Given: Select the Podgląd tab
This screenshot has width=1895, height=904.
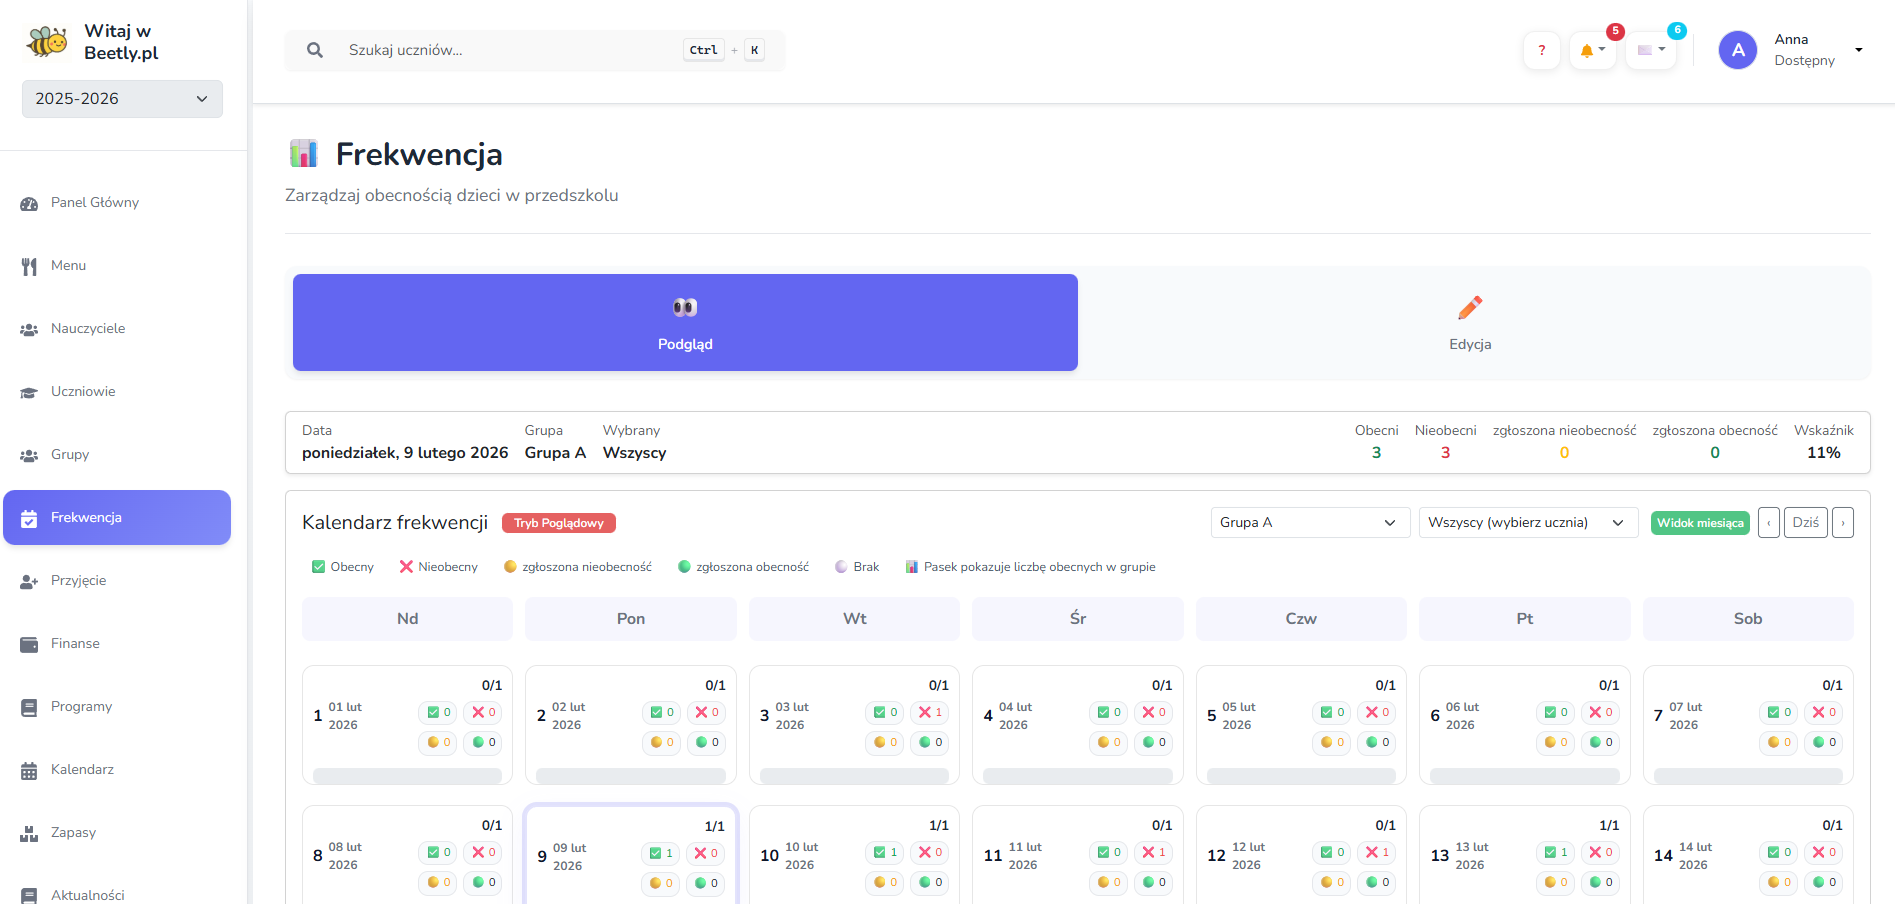Looking at the screenshot, I should [x=685, y=323].
